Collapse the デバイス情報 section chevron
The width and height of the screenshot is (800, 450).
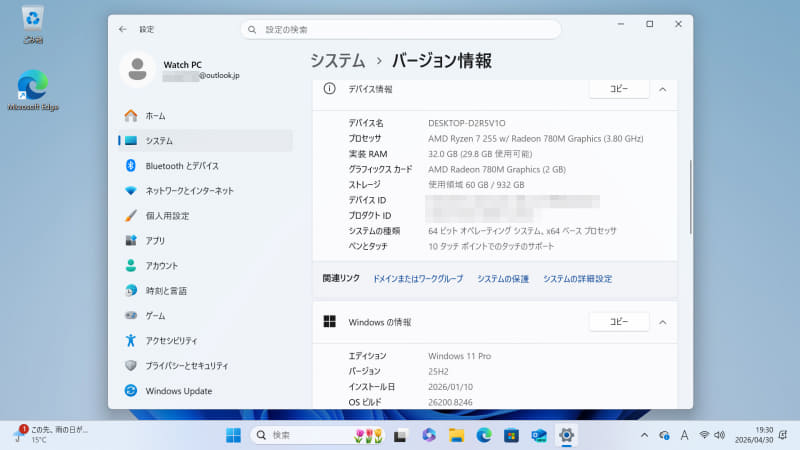(662, 89)
